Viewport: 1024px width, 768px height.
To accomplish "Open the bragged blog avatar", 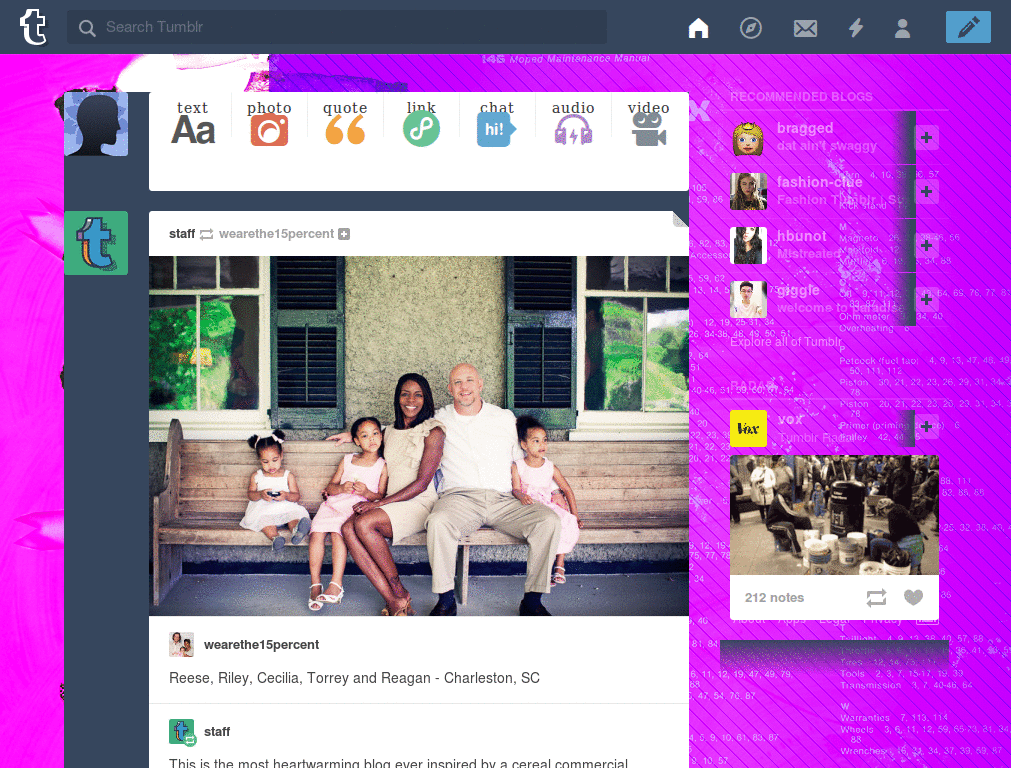I will pos(748,138).
